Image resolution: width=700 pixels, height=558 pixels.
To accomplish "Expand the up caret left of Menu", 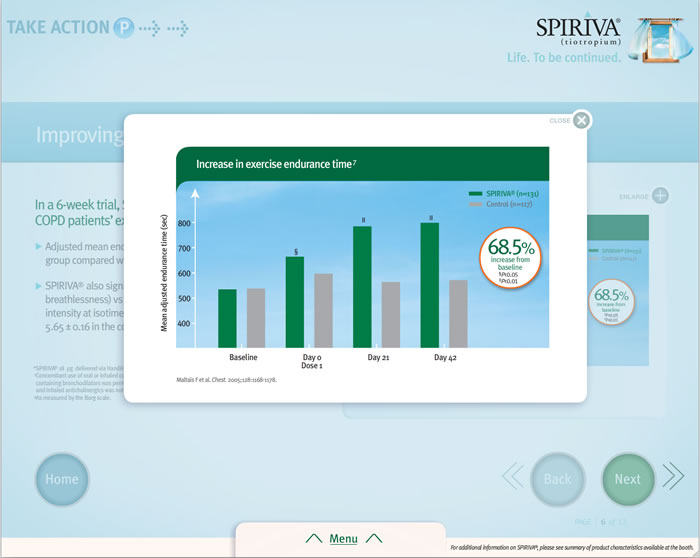I will (314, 538).
